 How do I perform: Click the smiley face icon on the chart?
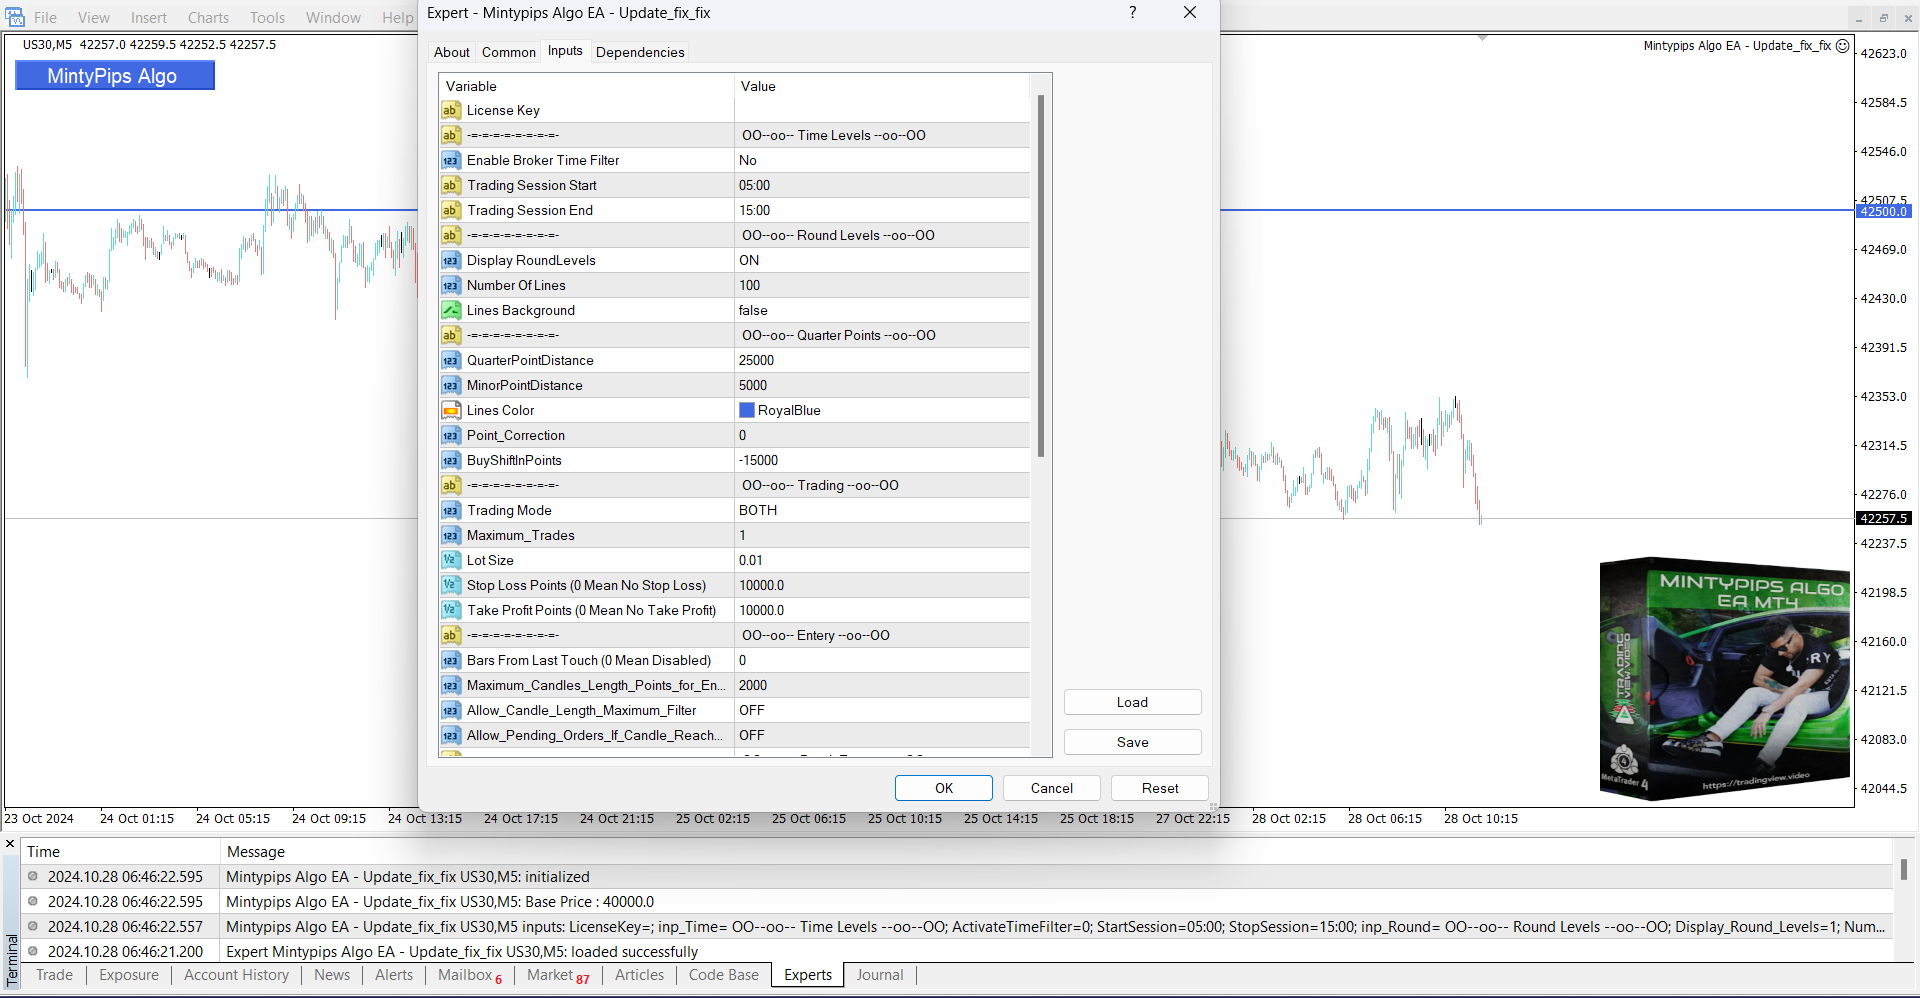1842,46
